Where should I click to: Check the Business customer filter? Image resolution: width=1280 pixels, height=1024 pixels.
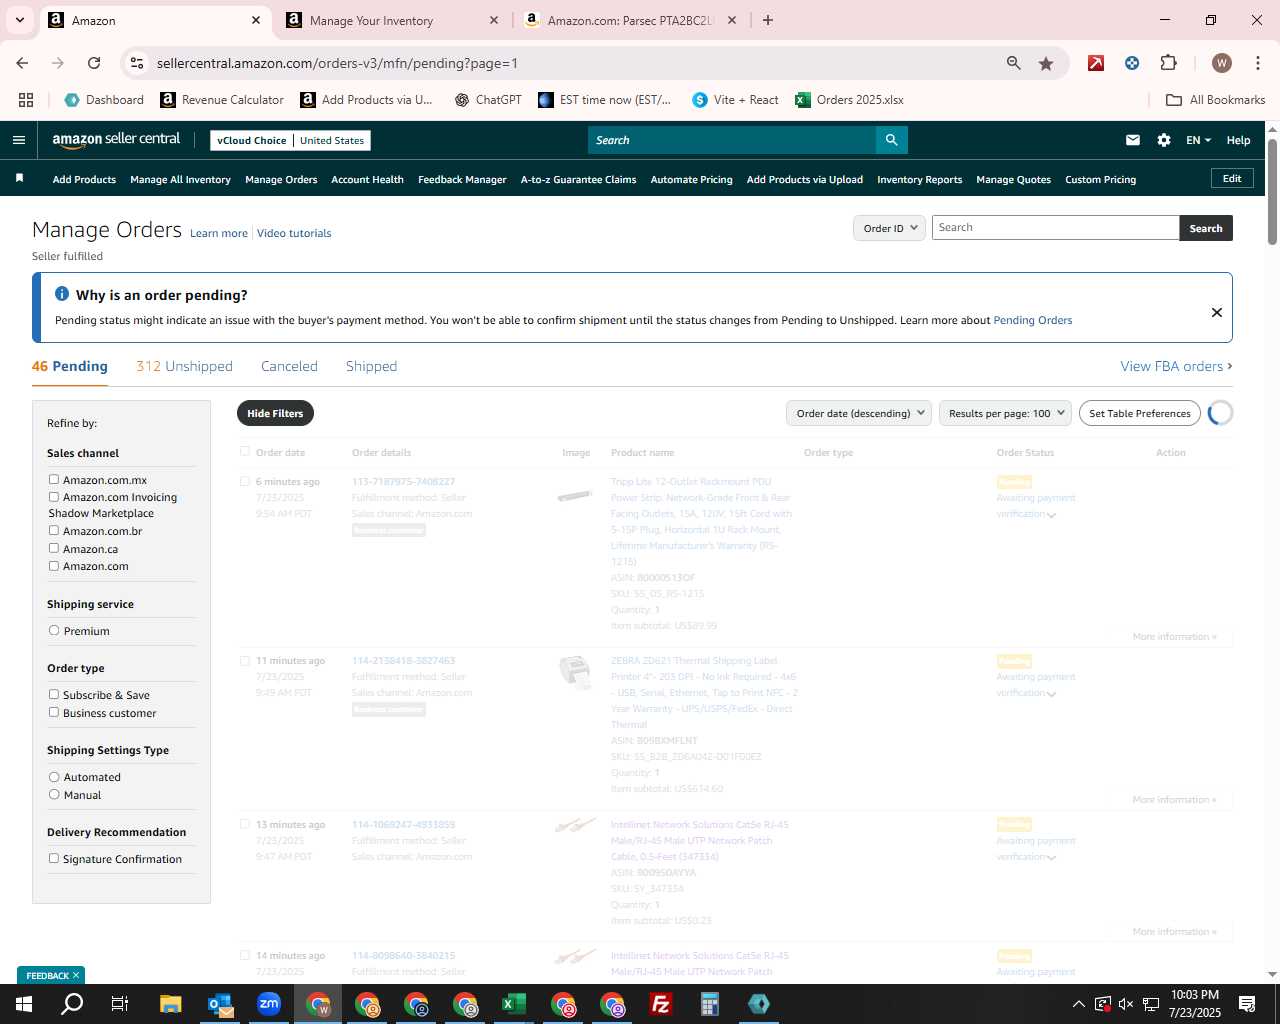click(54, 712)
